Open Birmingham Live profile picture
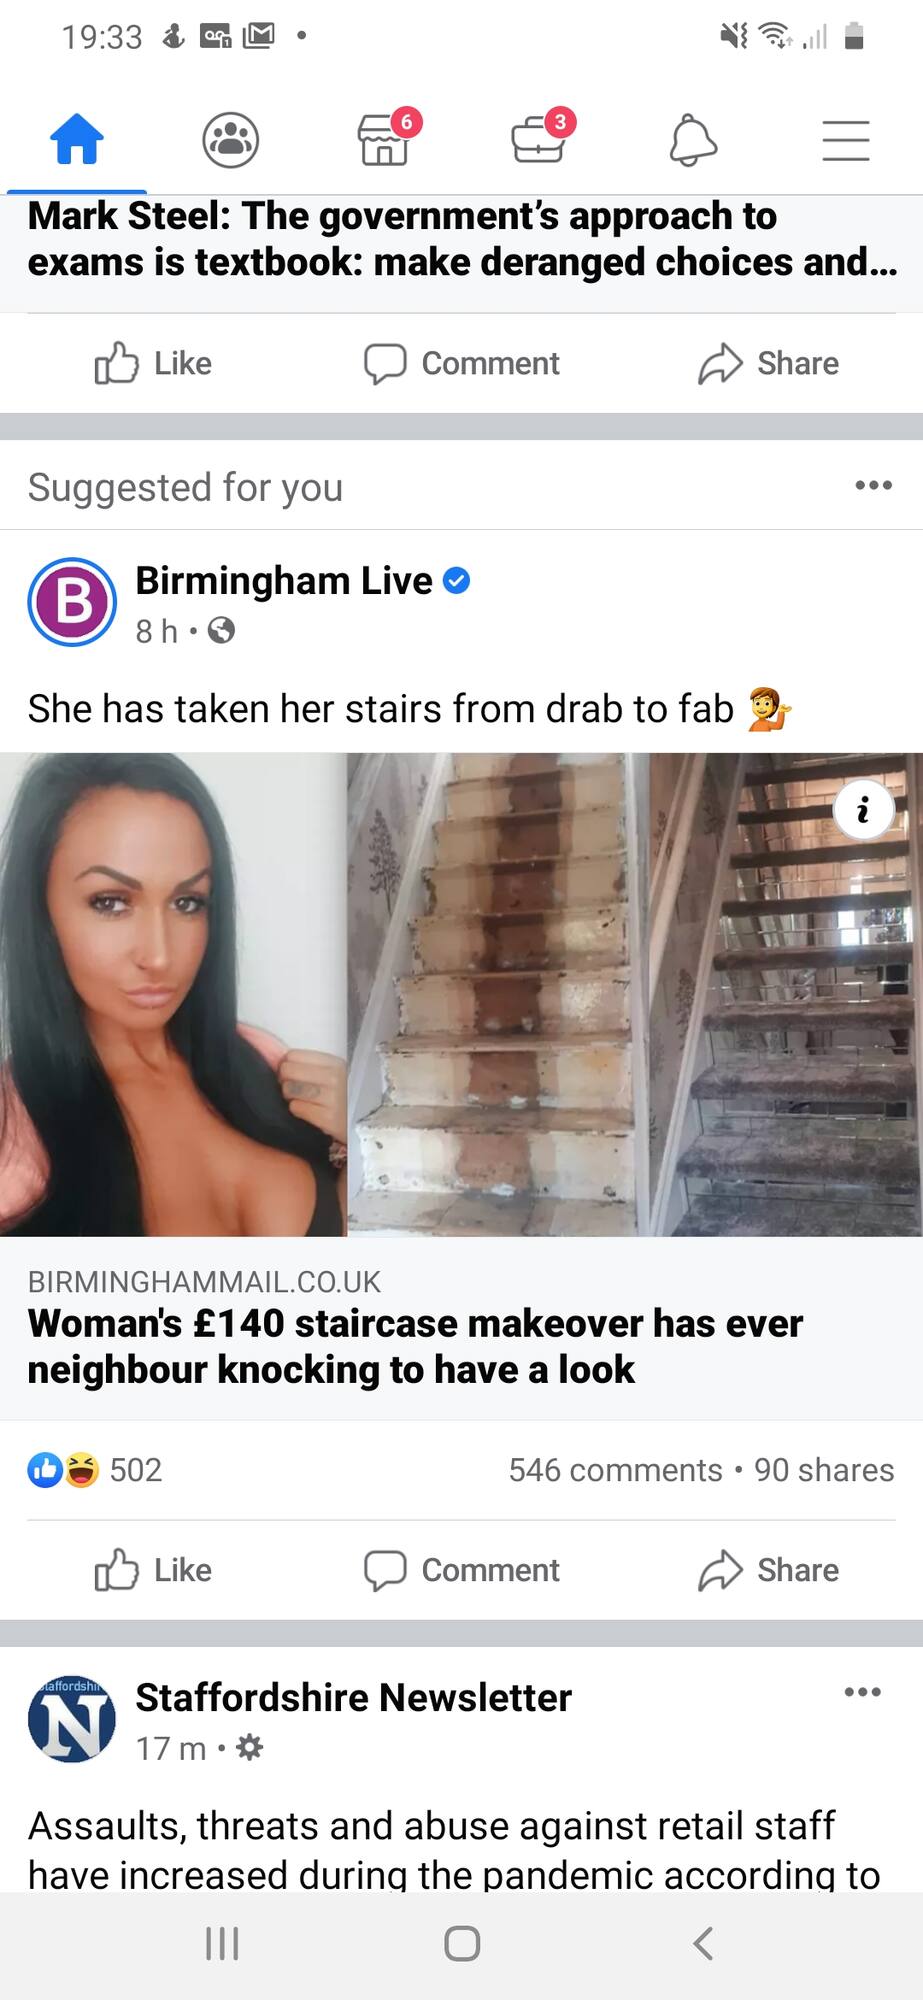 [x=72, y=602]
